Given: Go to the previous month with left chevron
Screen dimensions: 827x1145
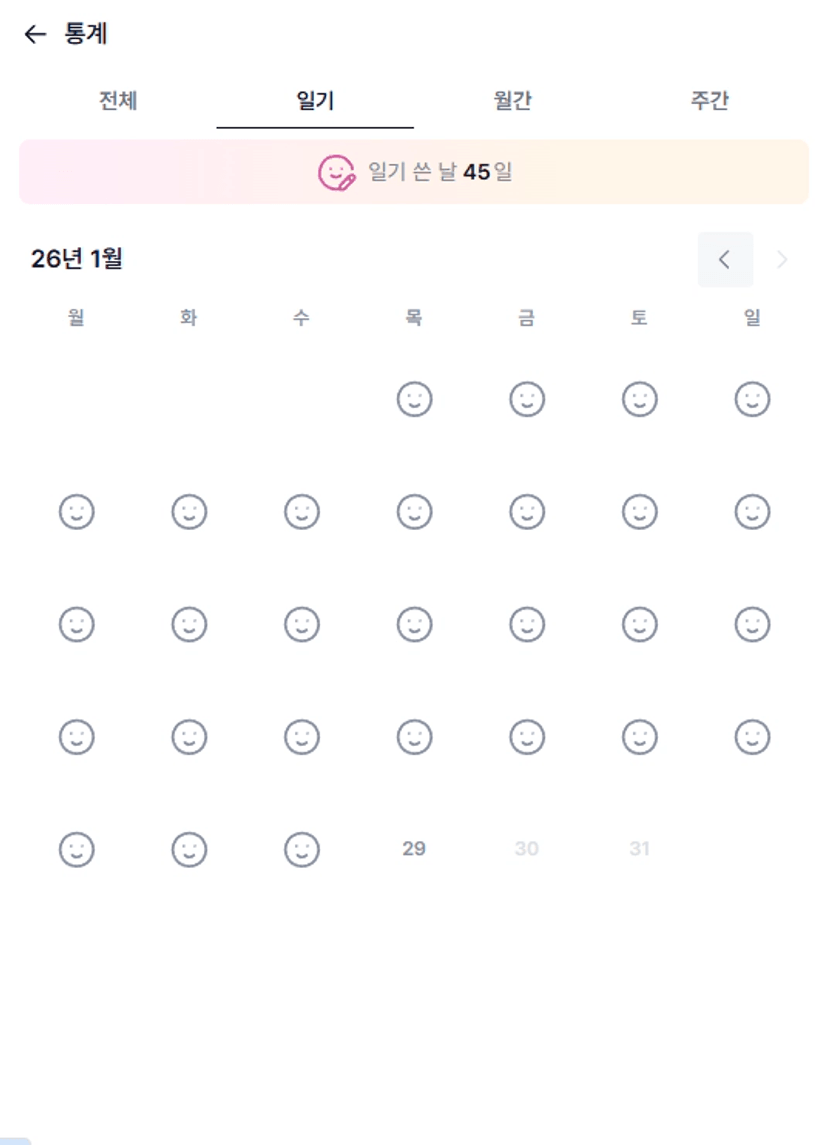Looking at the screenshot, I should pyautogui.click(x=725, y=260).
